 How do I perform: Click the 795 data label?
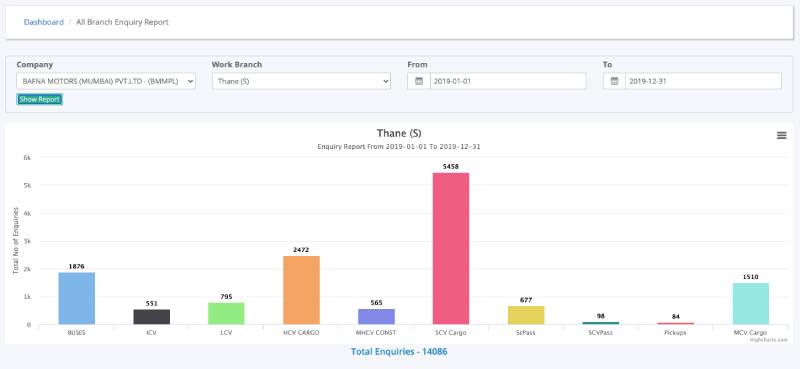tap(226, 297)
